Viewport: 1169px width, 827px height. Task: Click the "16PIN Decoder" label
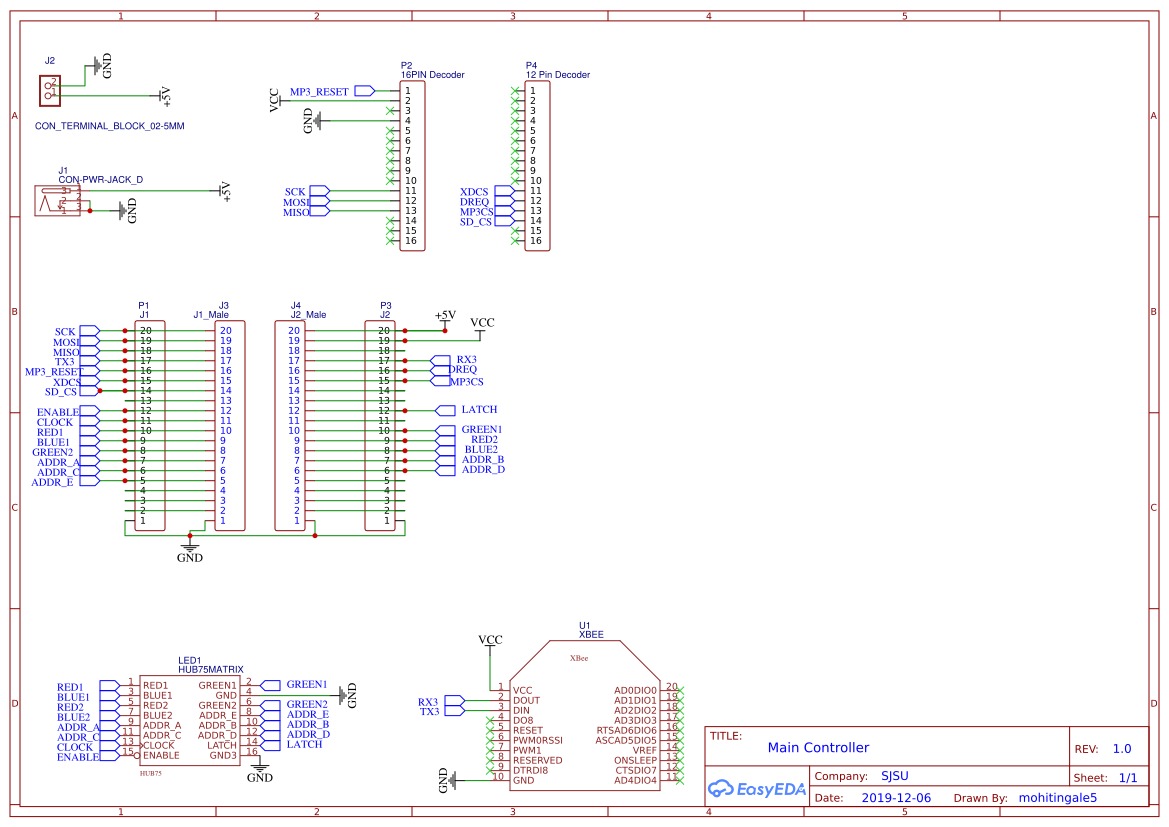432,75
